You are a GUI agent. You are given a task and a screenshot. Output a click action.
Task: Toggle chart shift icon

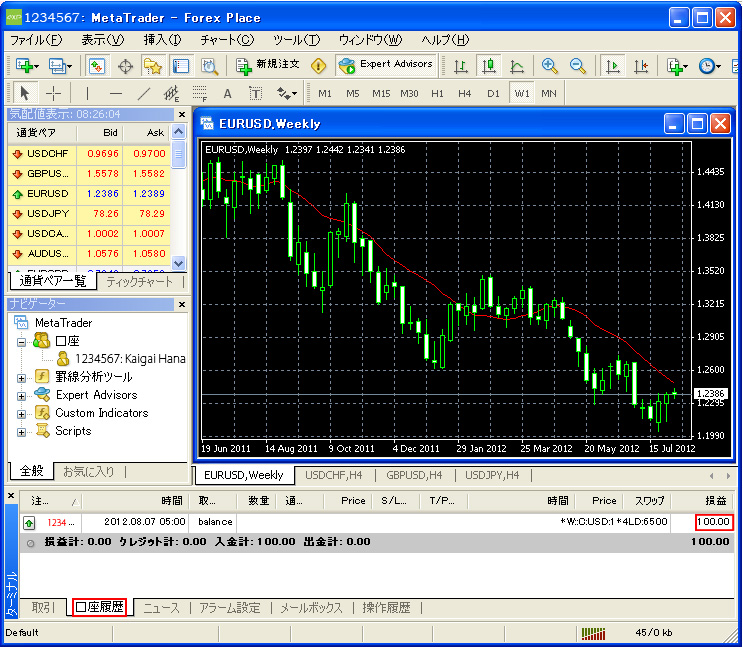pyautogui.click(x=641, y=66)
